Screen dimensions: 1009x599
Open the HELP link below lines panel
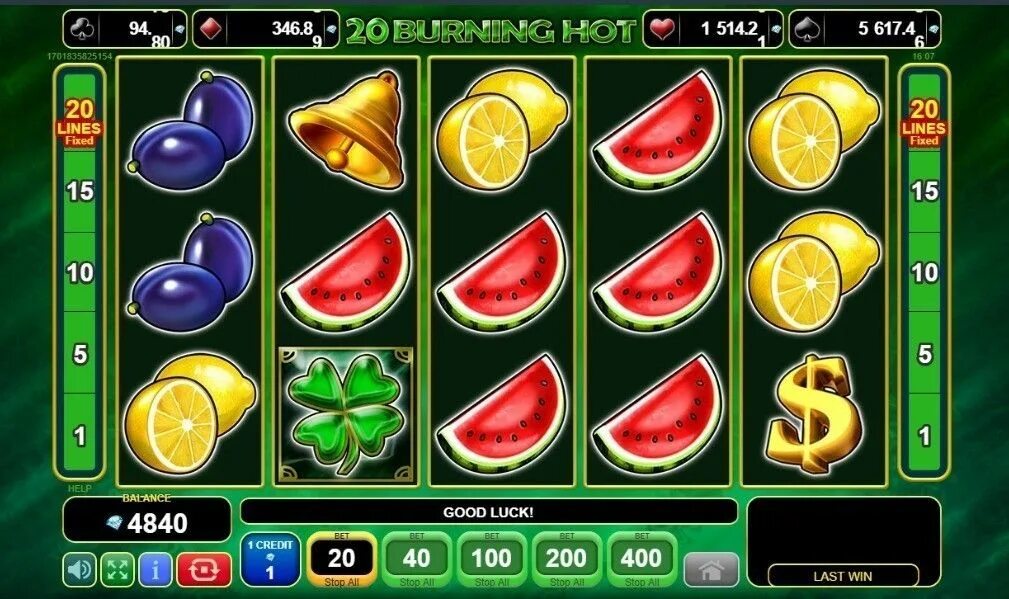point(79,488)
